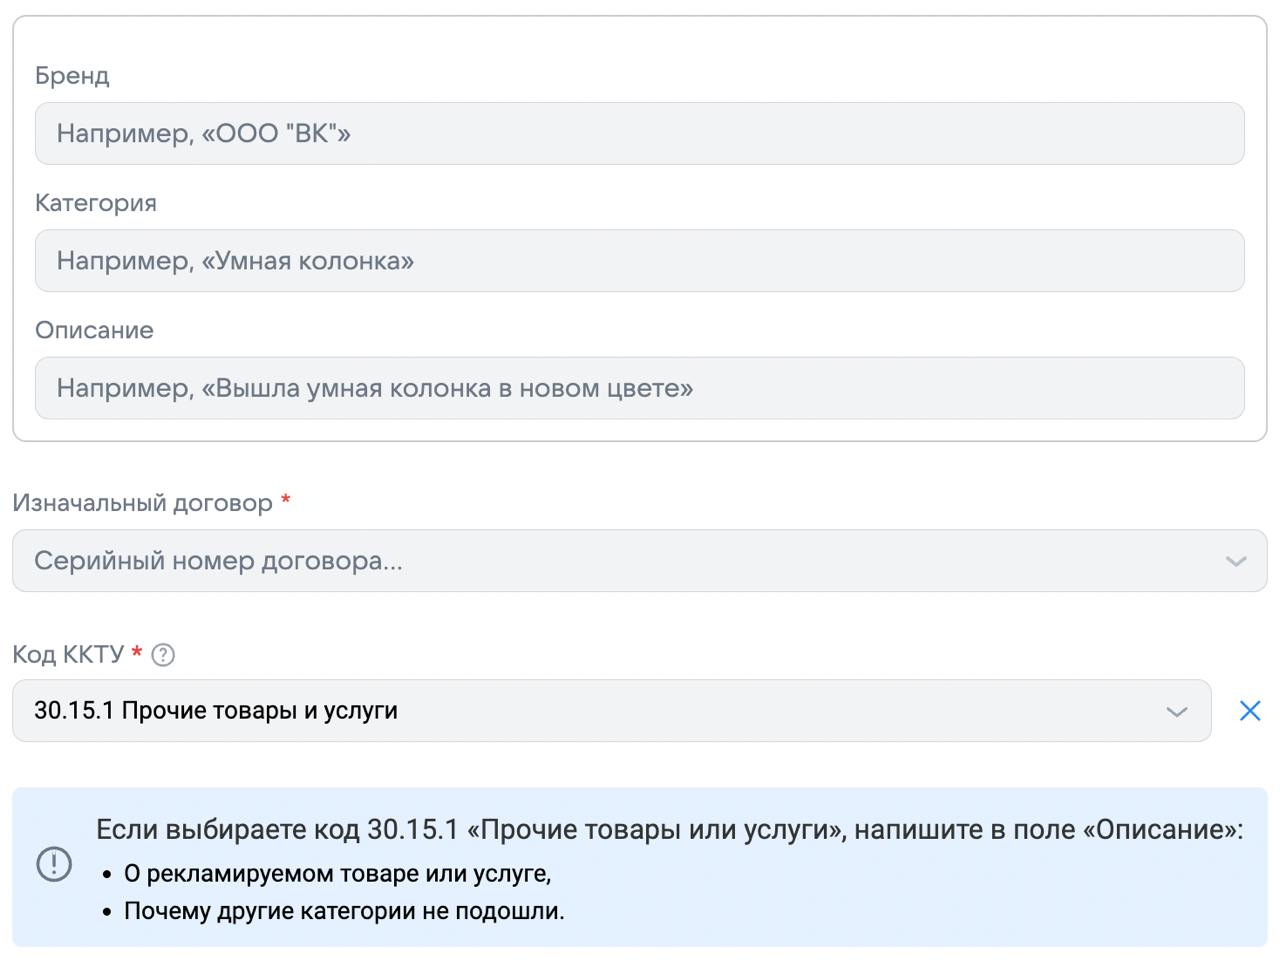
Task: Click the Изначальный договор label text
Action: (x=142, y=503)
